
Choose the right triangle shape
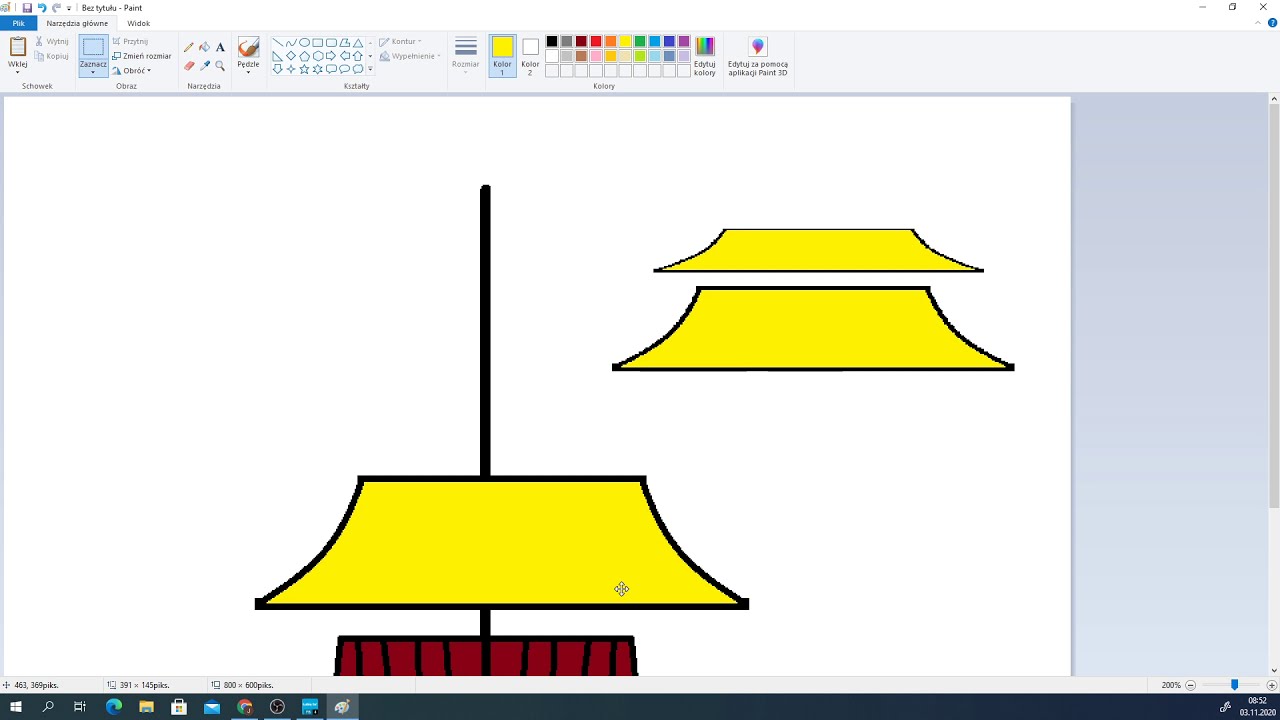(x=277, y=56)
